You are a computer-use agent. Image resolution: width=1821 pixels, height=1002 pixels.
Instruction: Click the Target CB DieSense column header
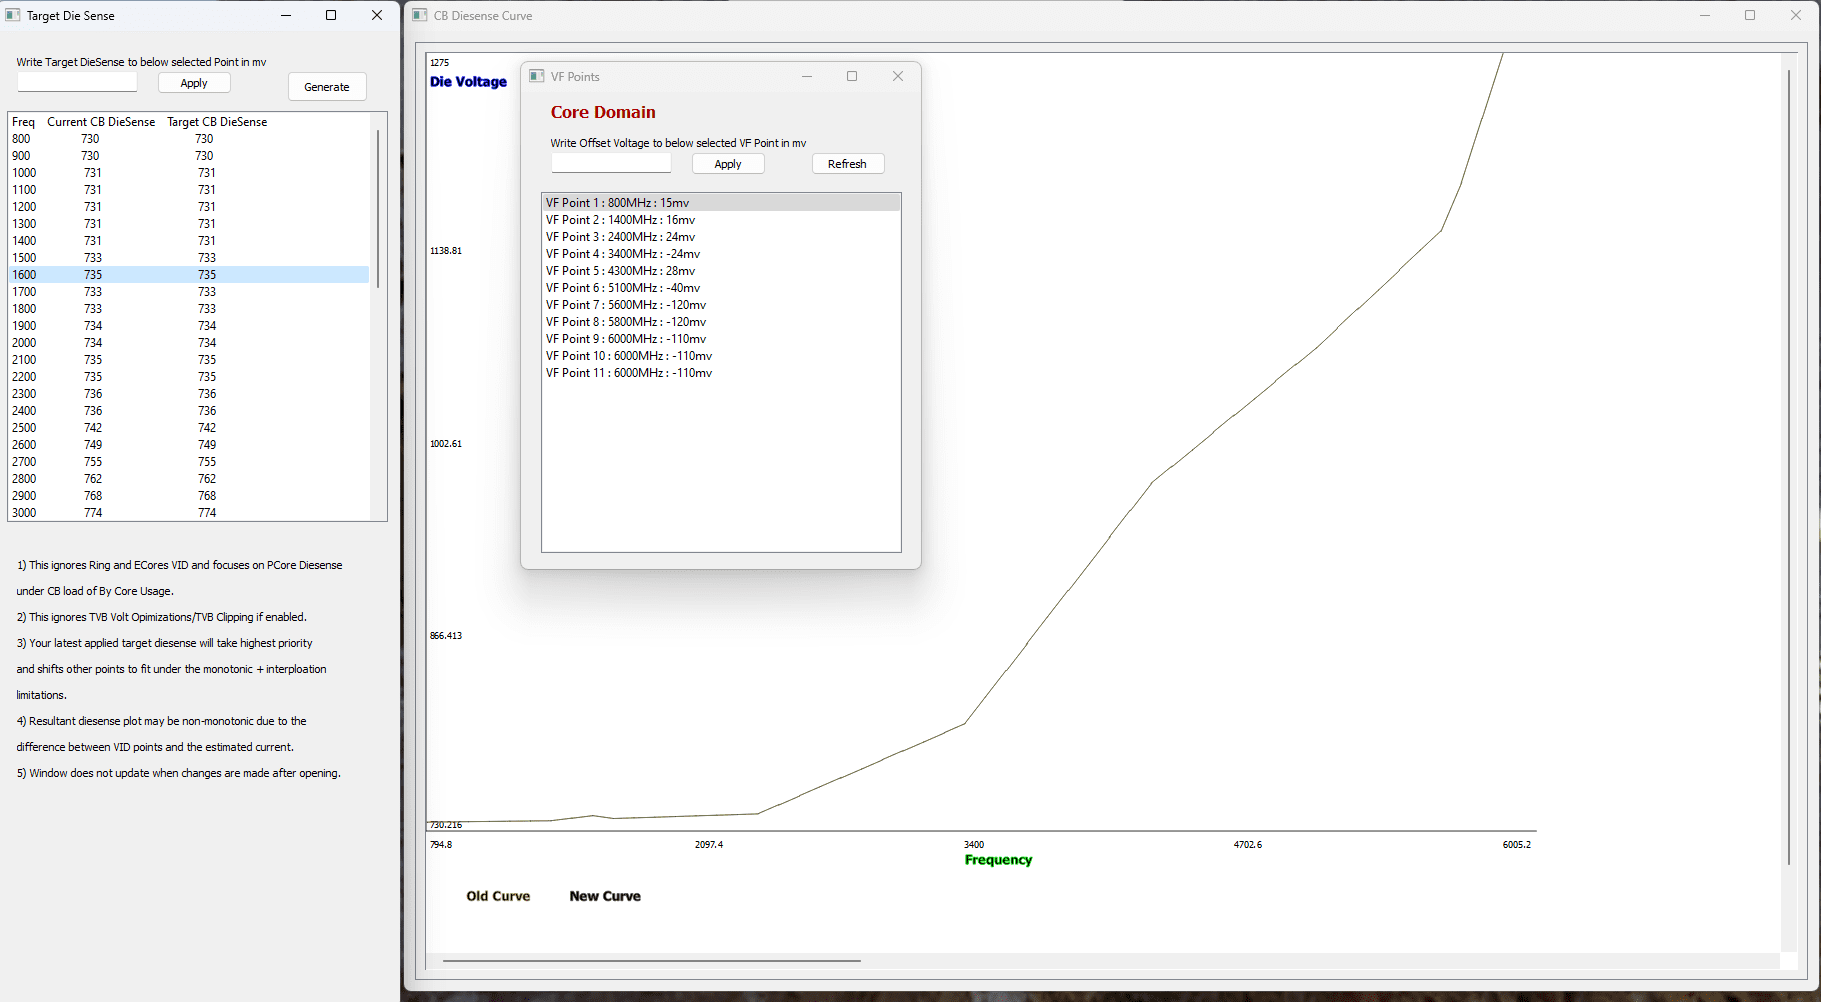coord(217,122)
